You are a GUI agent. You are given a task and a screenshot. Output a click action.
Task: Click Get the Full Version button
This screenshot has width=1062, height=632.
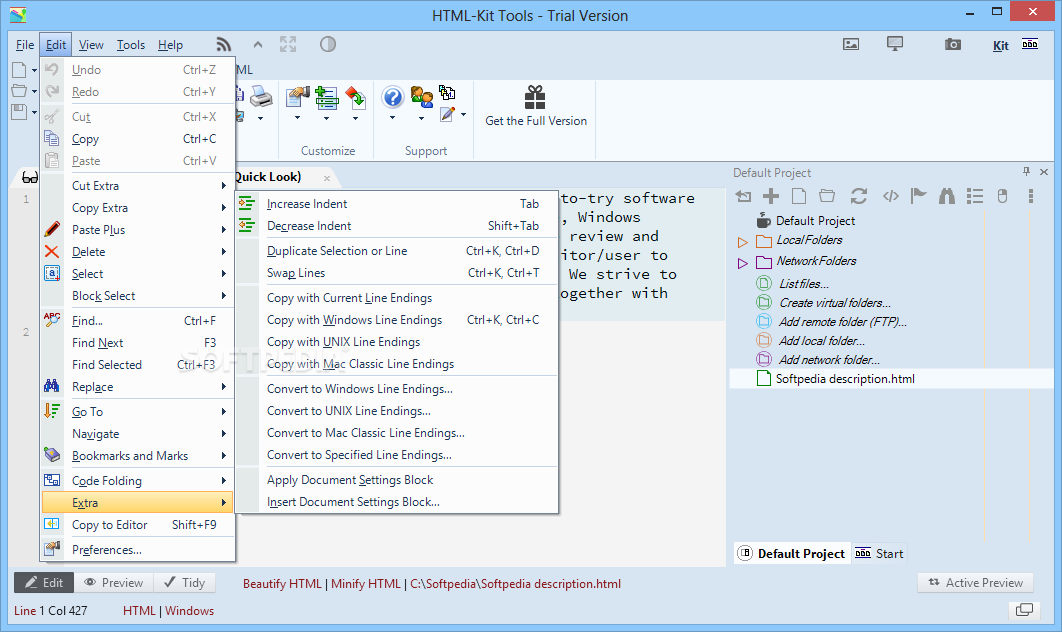pyautogui.click(x=536, y=107)
